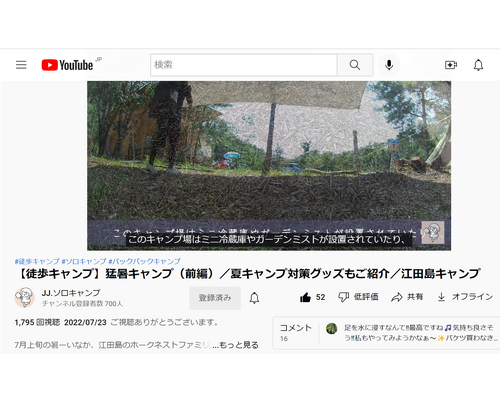500x400 pixels.
Task: Open the notifications bell in the header
Action: [478, 65]
